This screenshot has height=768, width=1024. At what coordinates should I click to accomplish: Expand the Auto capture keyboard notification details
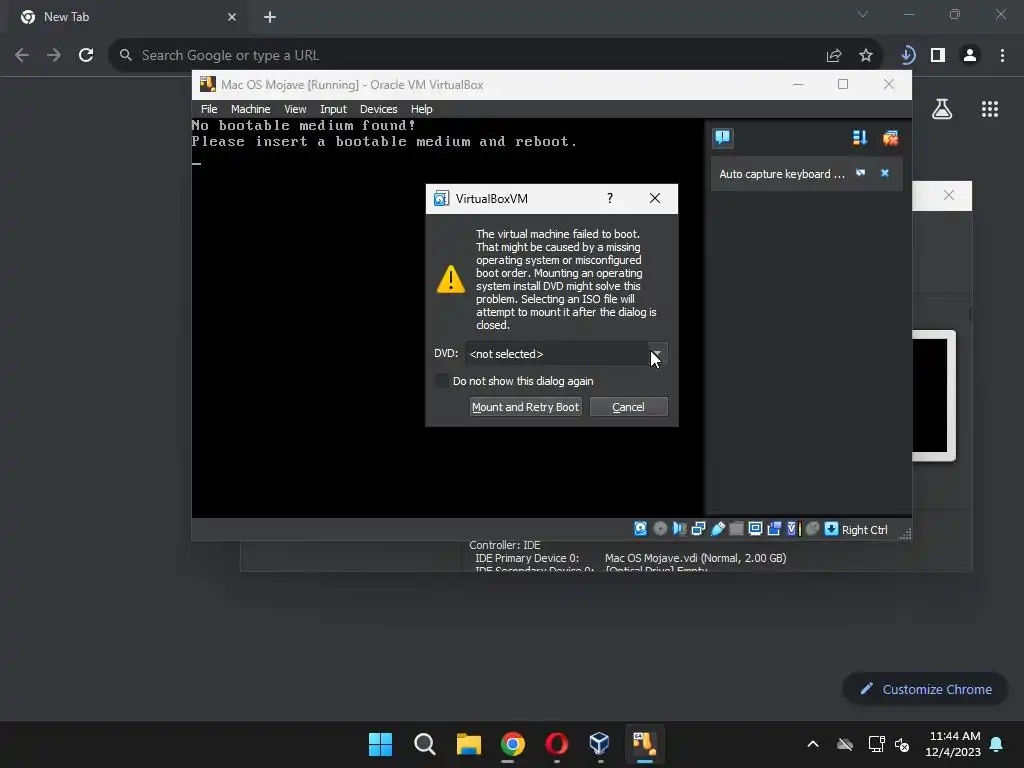pos(861,173)
